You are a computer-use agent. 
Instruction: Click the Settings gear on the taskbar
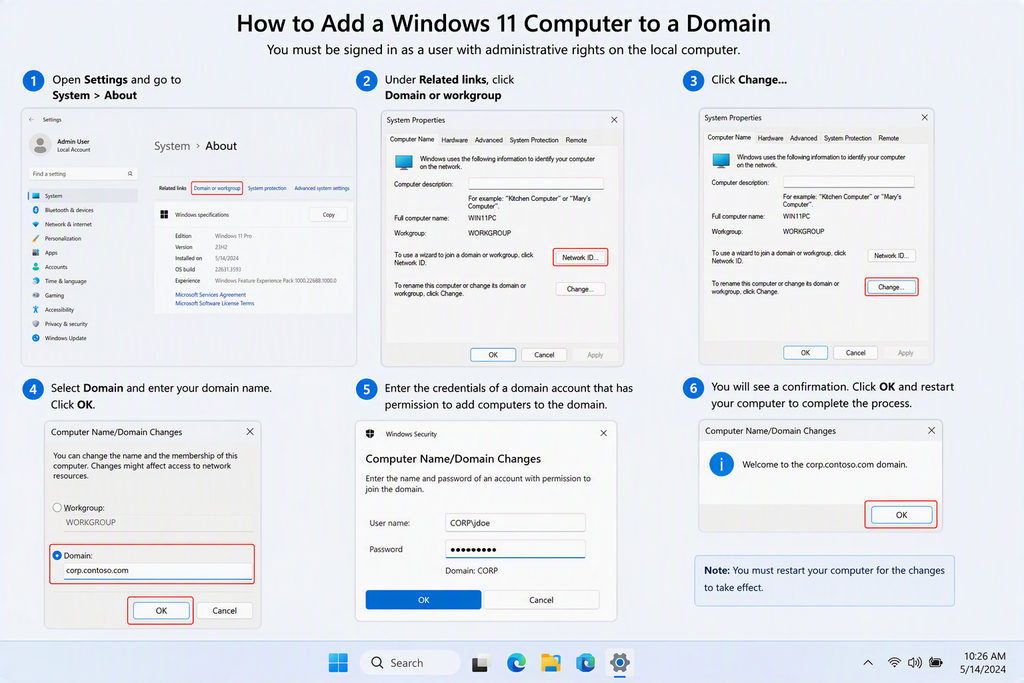[x=620, y=663]
